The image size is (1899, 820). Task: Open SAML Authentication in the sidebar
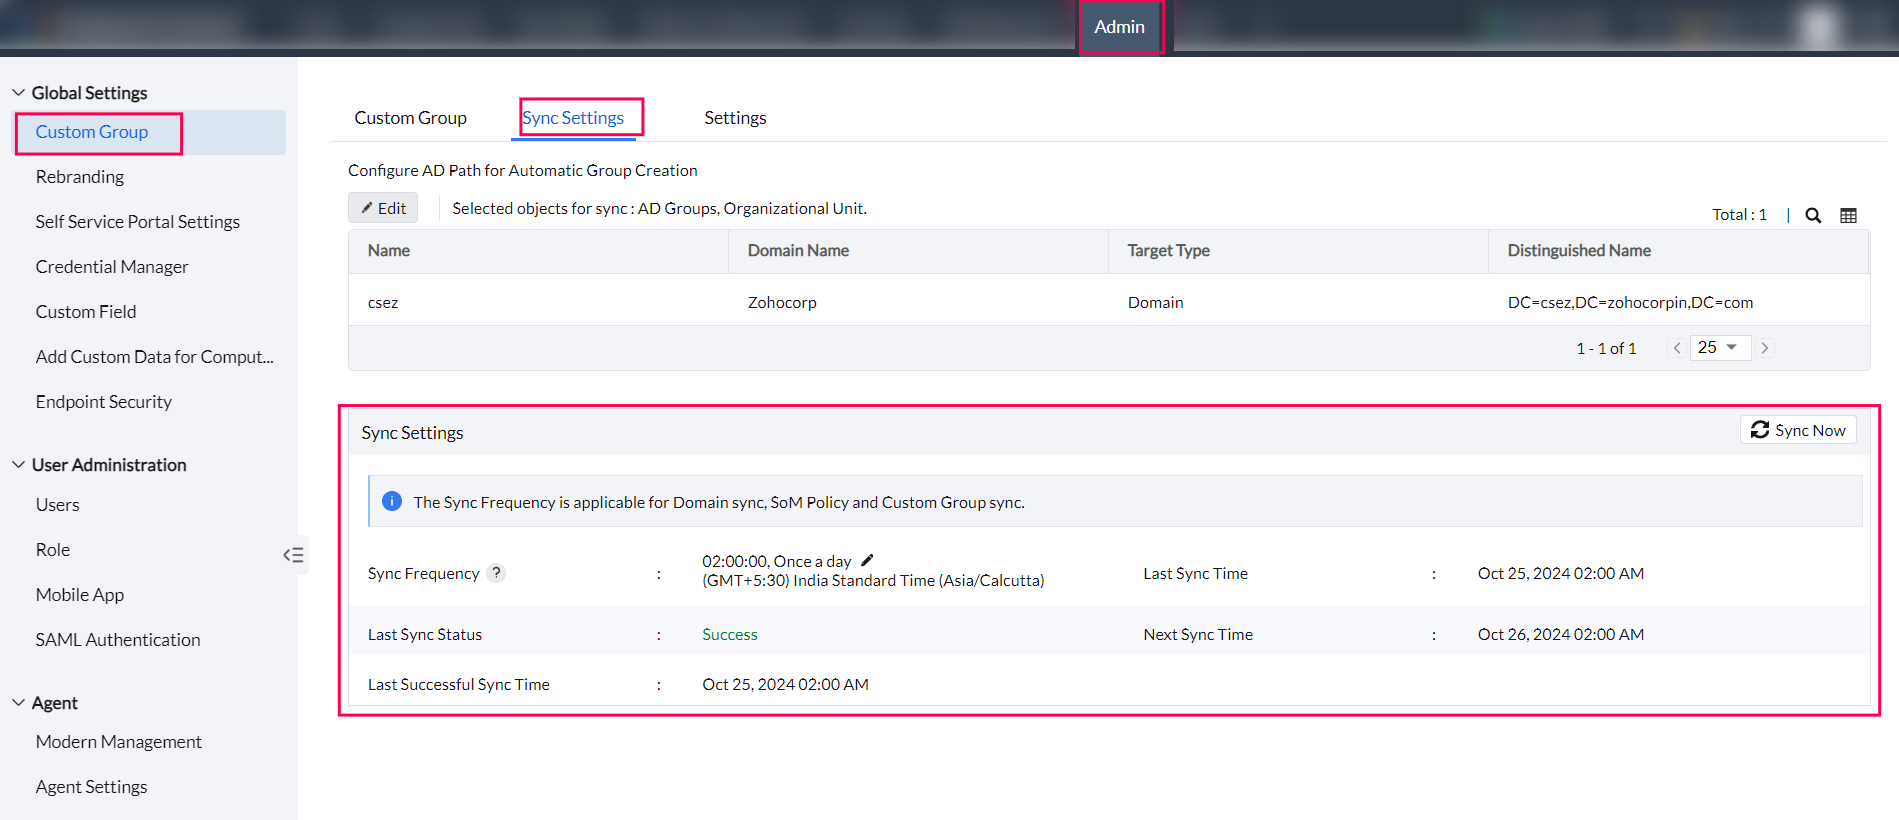[x=118, y=640]
